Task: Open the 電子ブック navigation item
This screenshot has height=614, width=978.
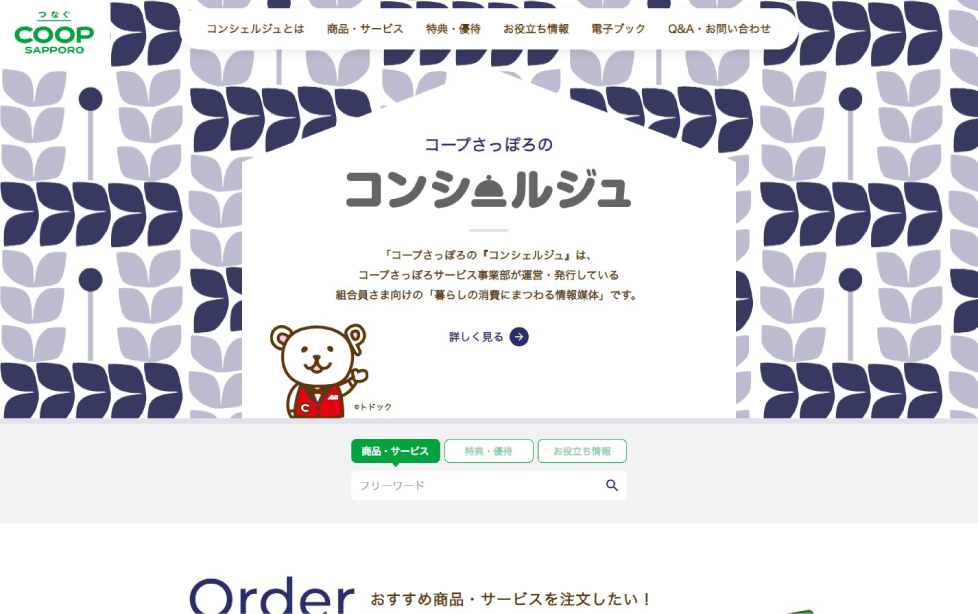Action: click(618, 29)
